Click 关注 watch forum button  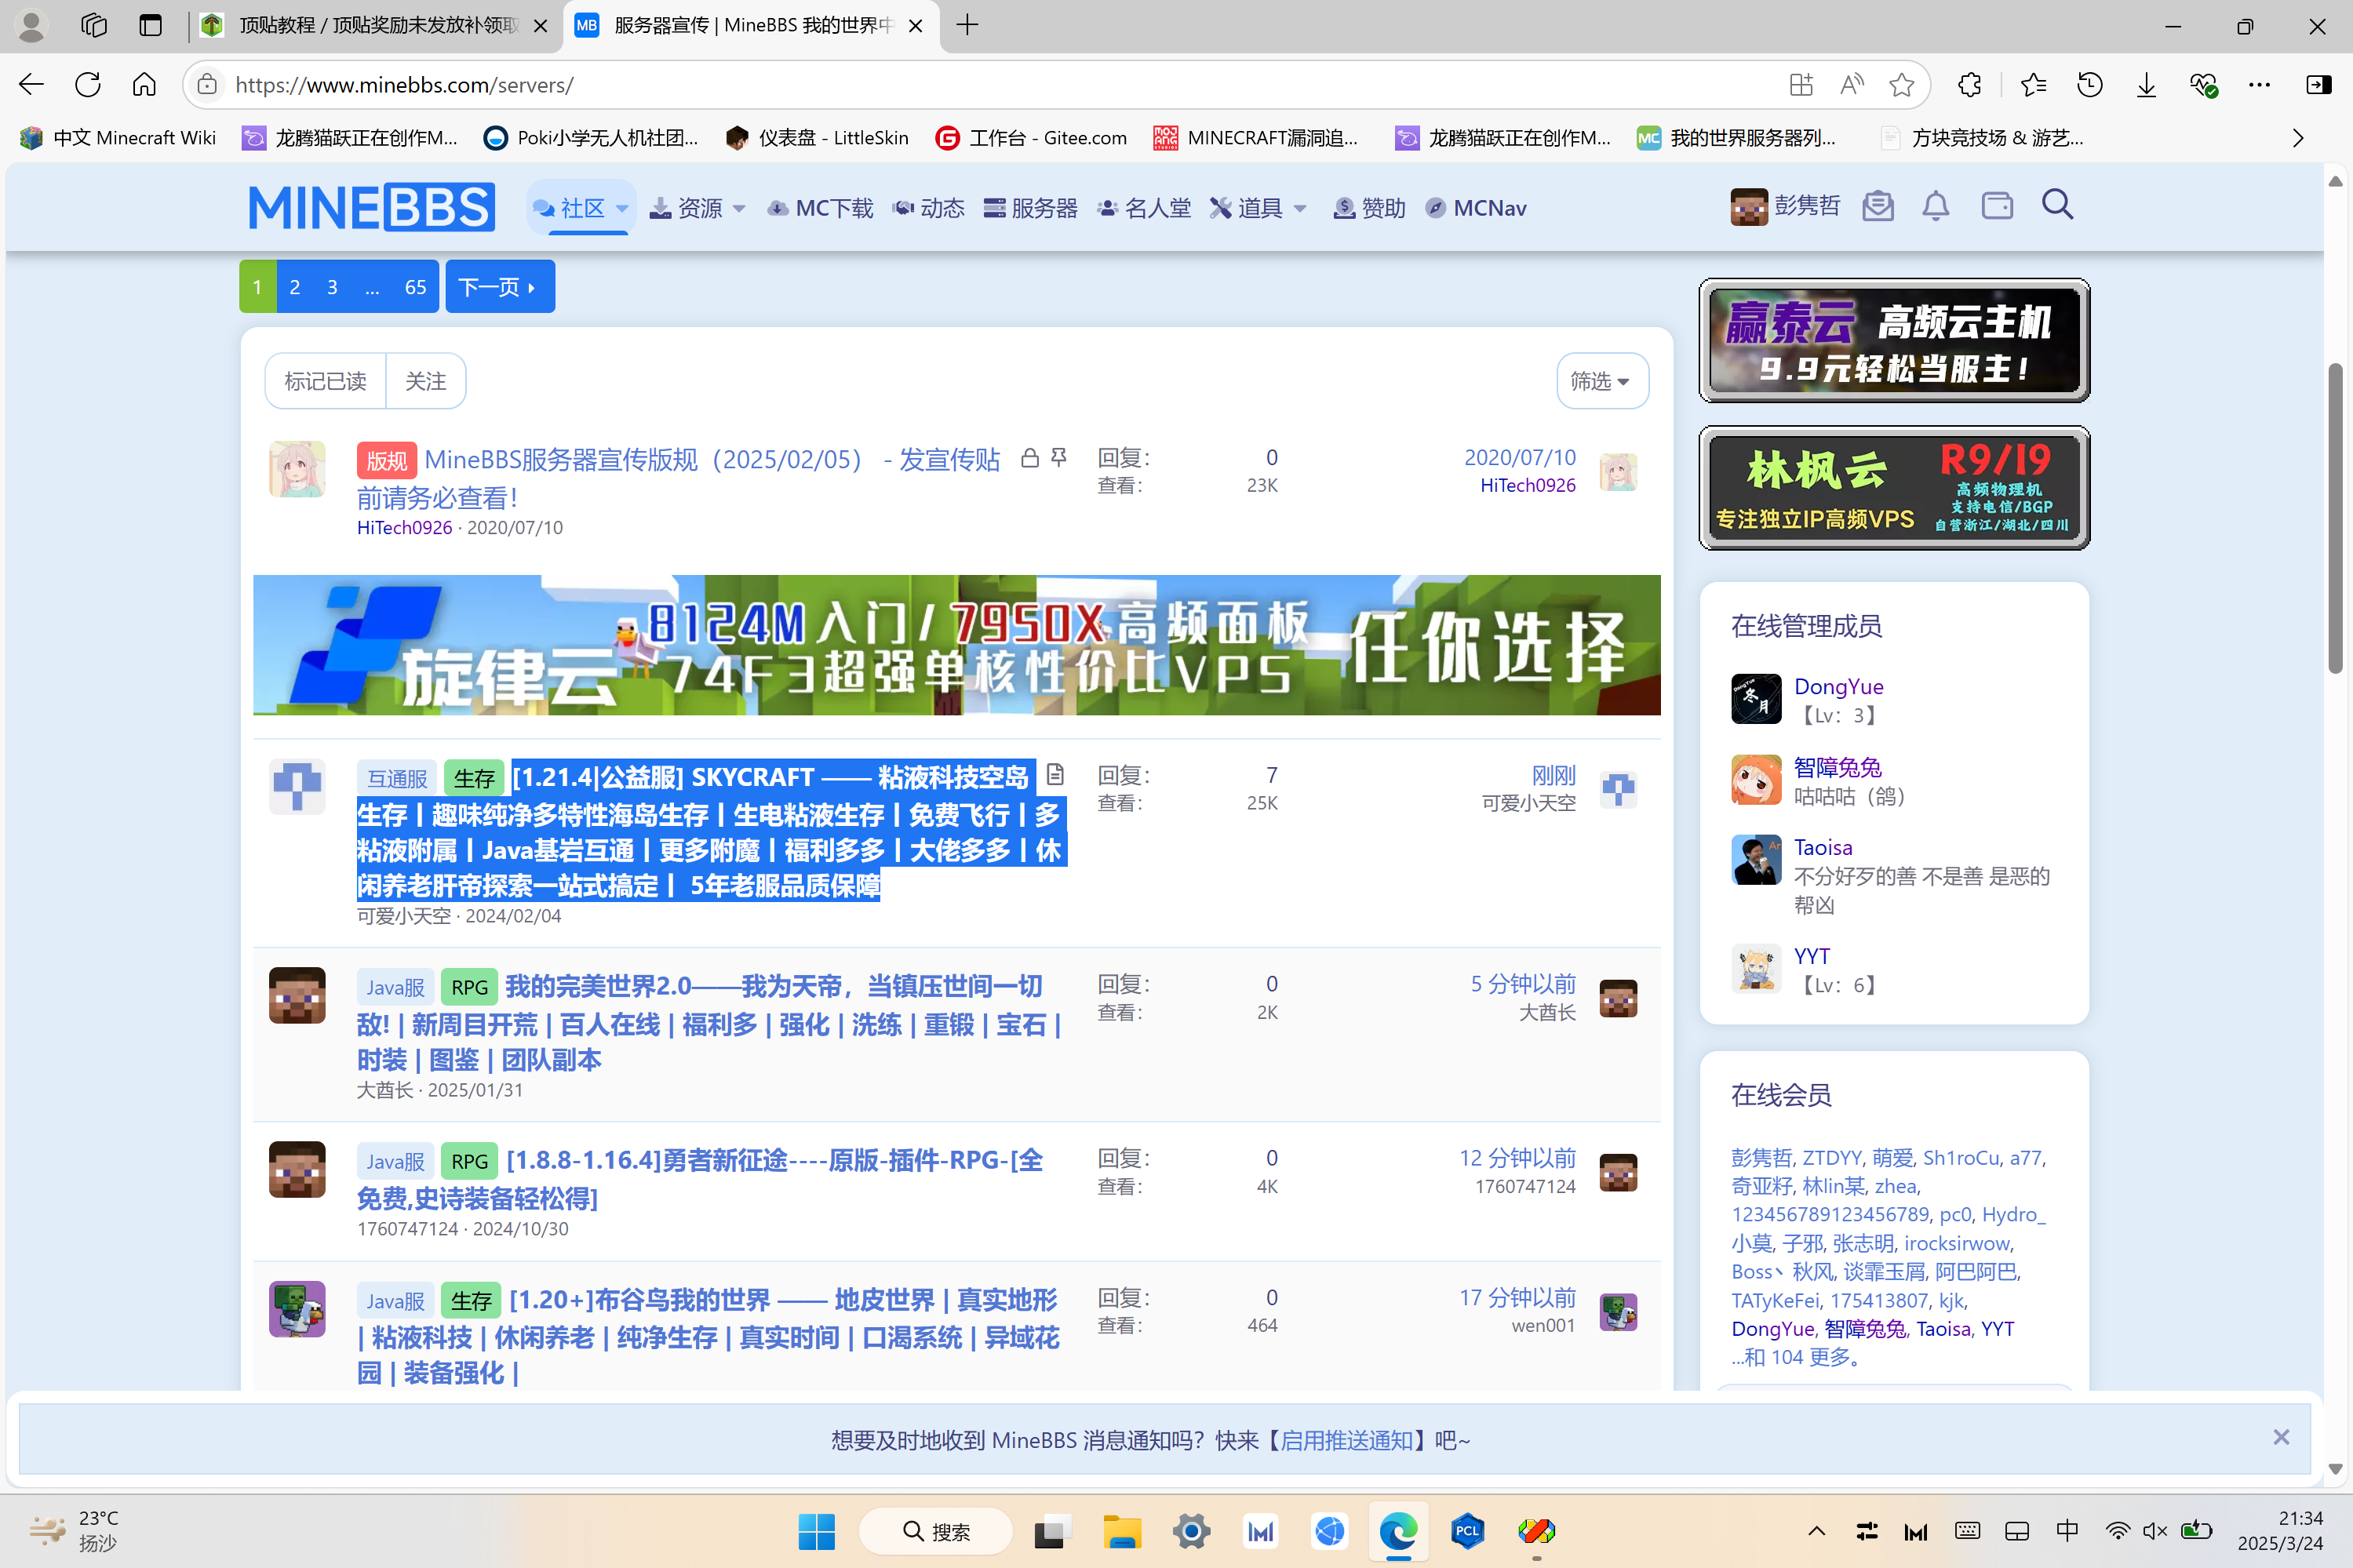(425, 381)
